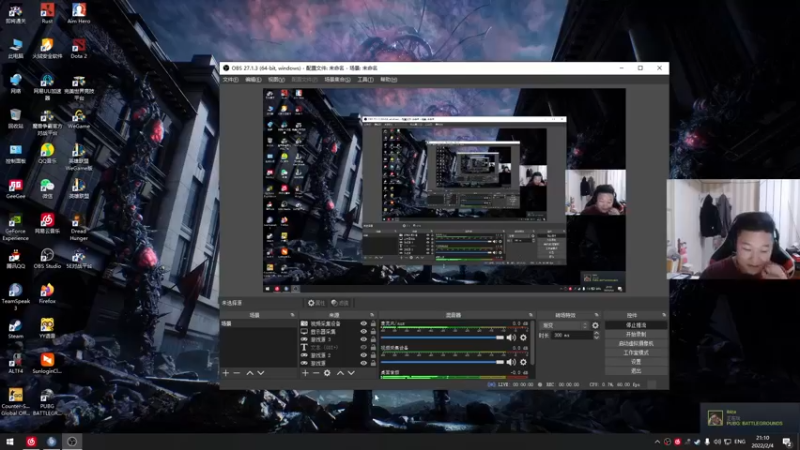Select the Rust desktop shortcut

click(x=47, y=13)
